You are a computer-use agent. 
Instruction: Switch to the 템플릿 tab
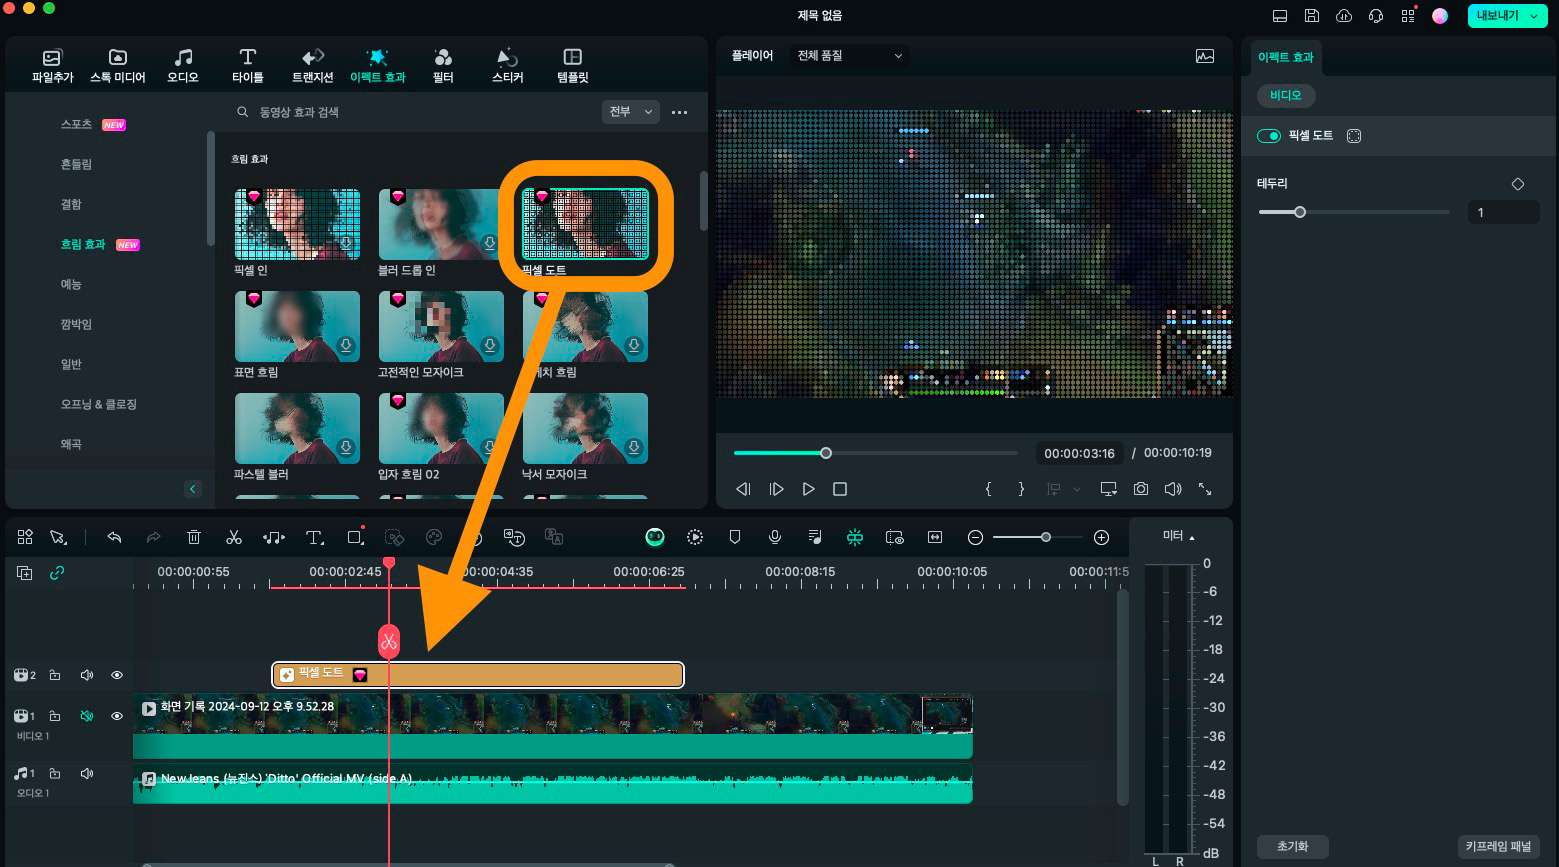[573, 65]
